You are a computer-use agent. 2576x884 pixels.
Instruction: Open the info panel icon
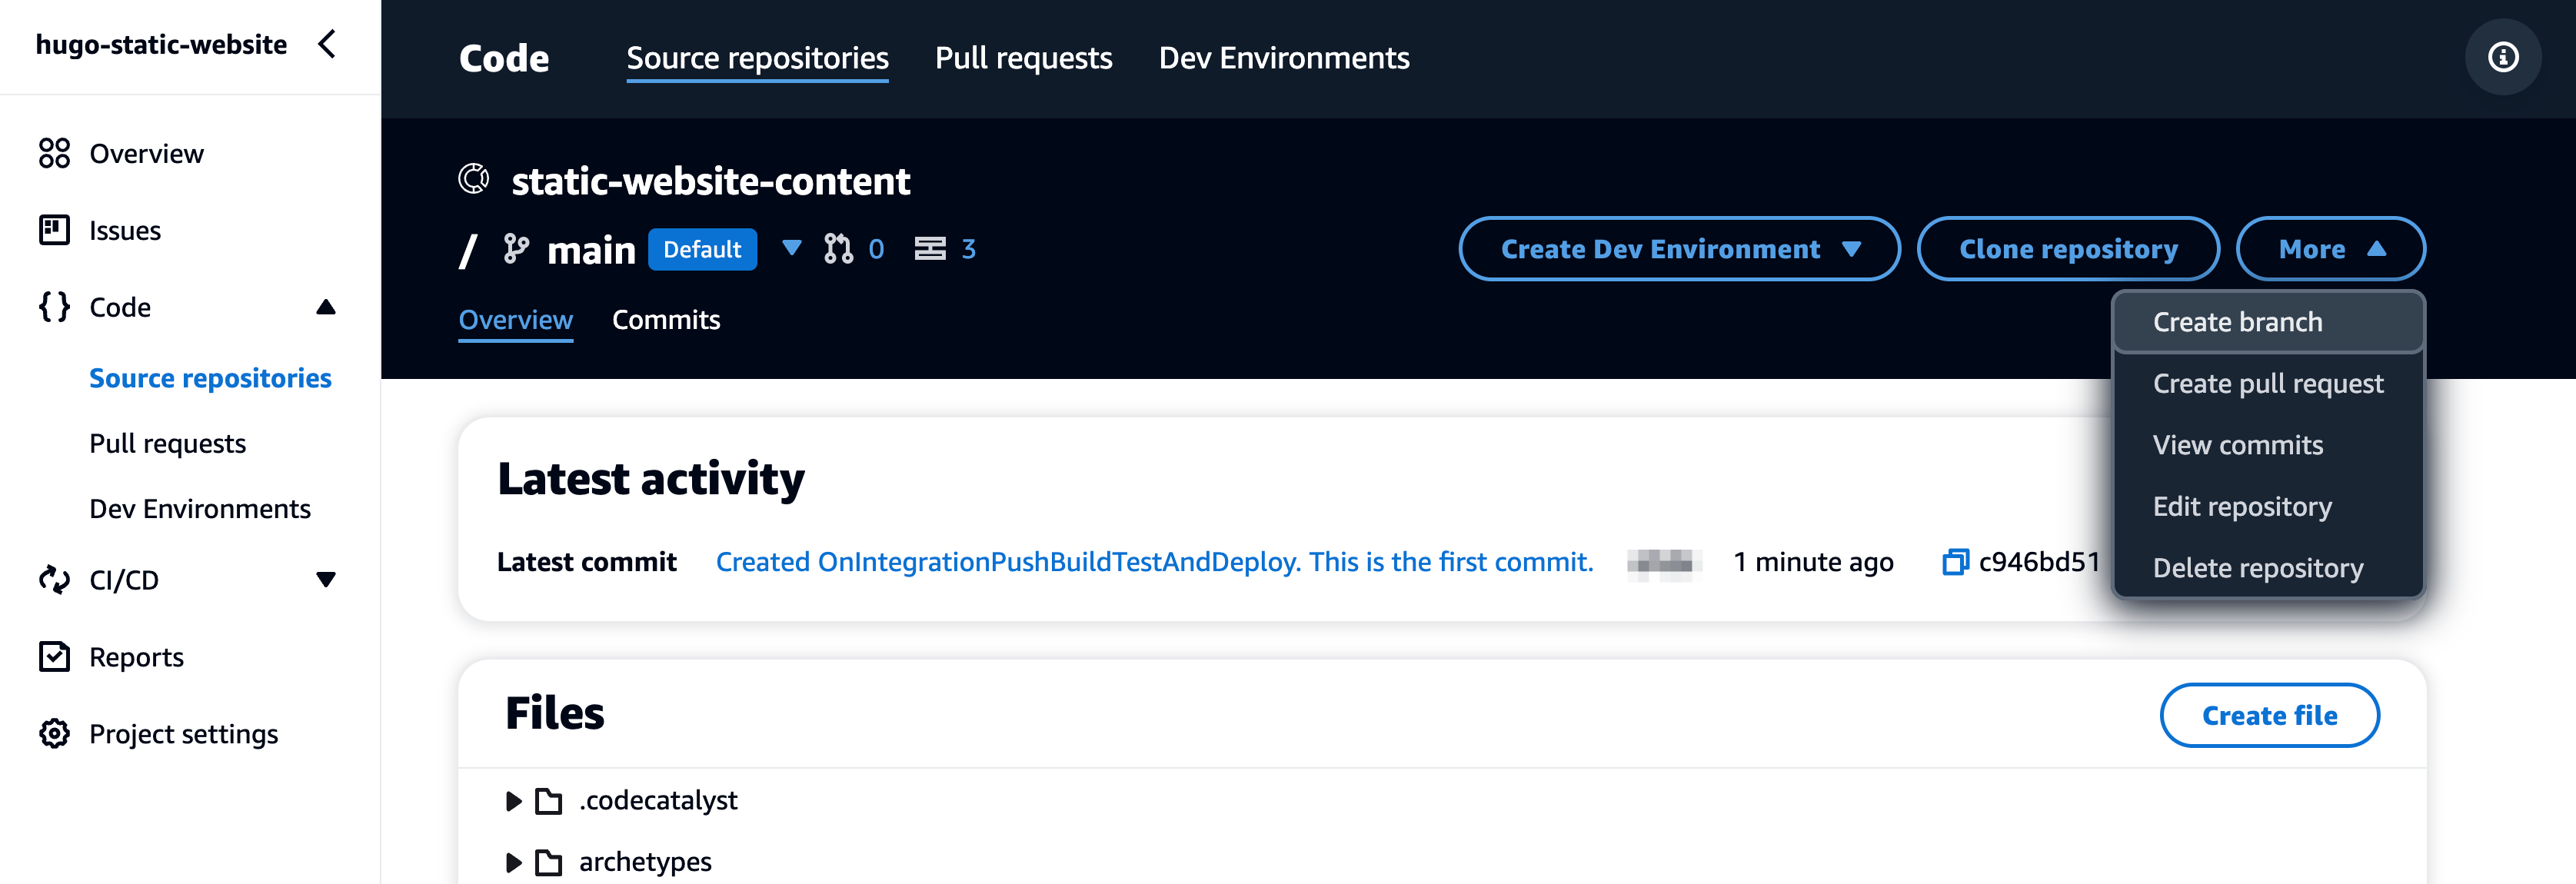(2503, 57)
